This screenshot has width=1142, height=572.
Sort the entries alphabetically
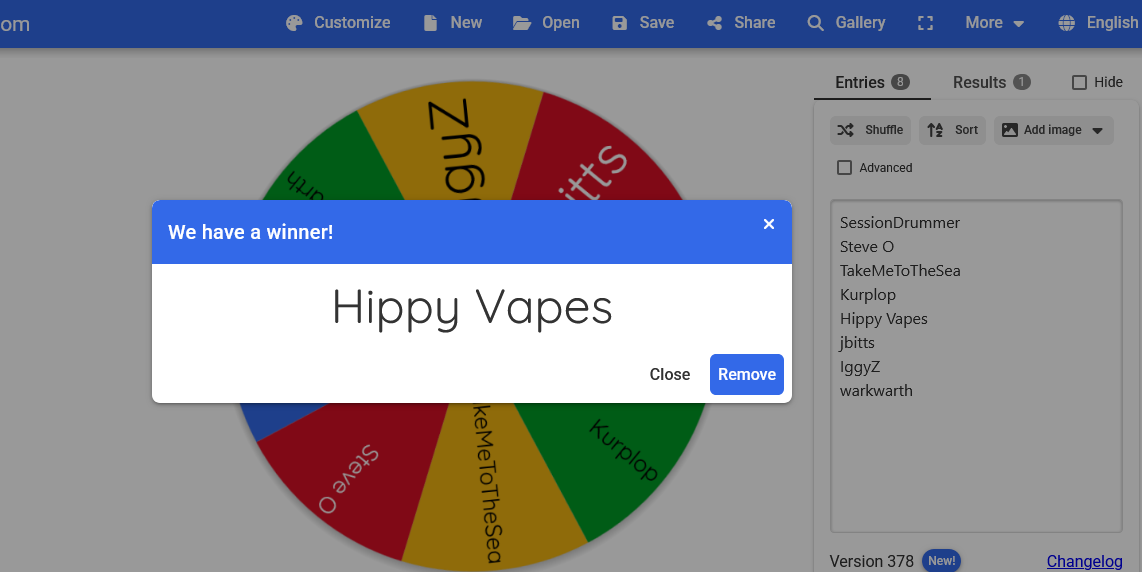click(x=953, y=130)
